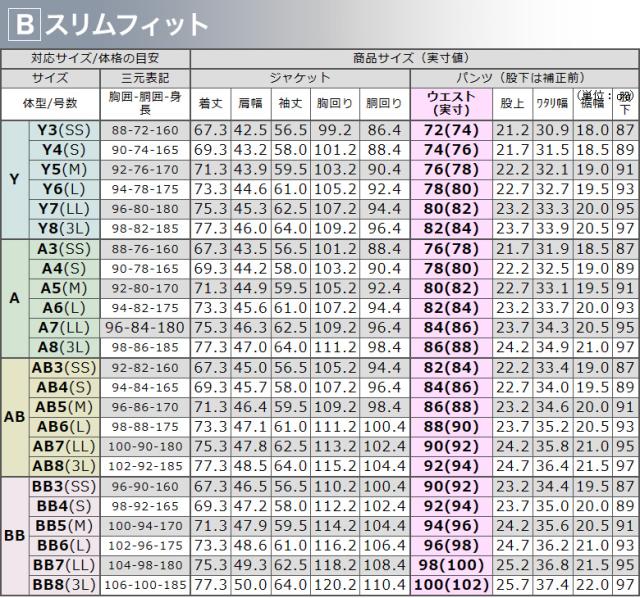Click thigh width value 37.4
640x598 pixels.
[x=553, y=585]
